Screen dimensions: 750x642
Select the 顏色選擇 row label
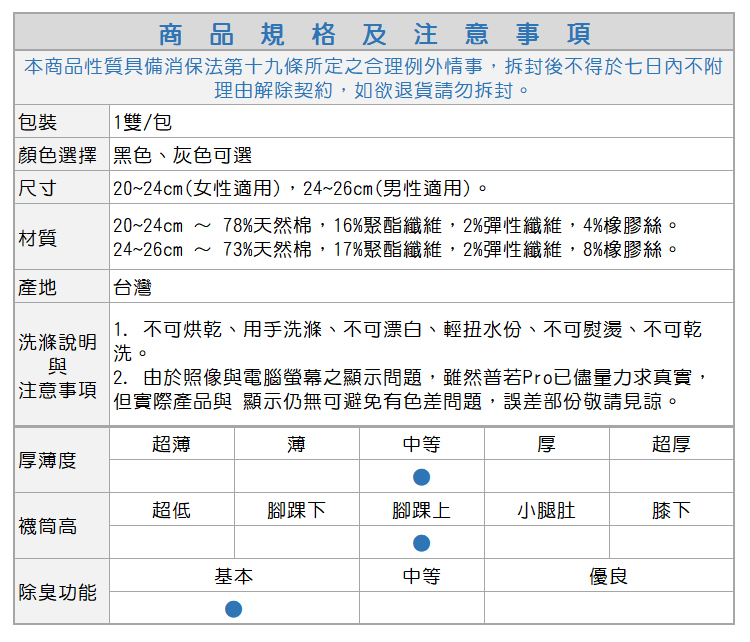coord(58,155)
